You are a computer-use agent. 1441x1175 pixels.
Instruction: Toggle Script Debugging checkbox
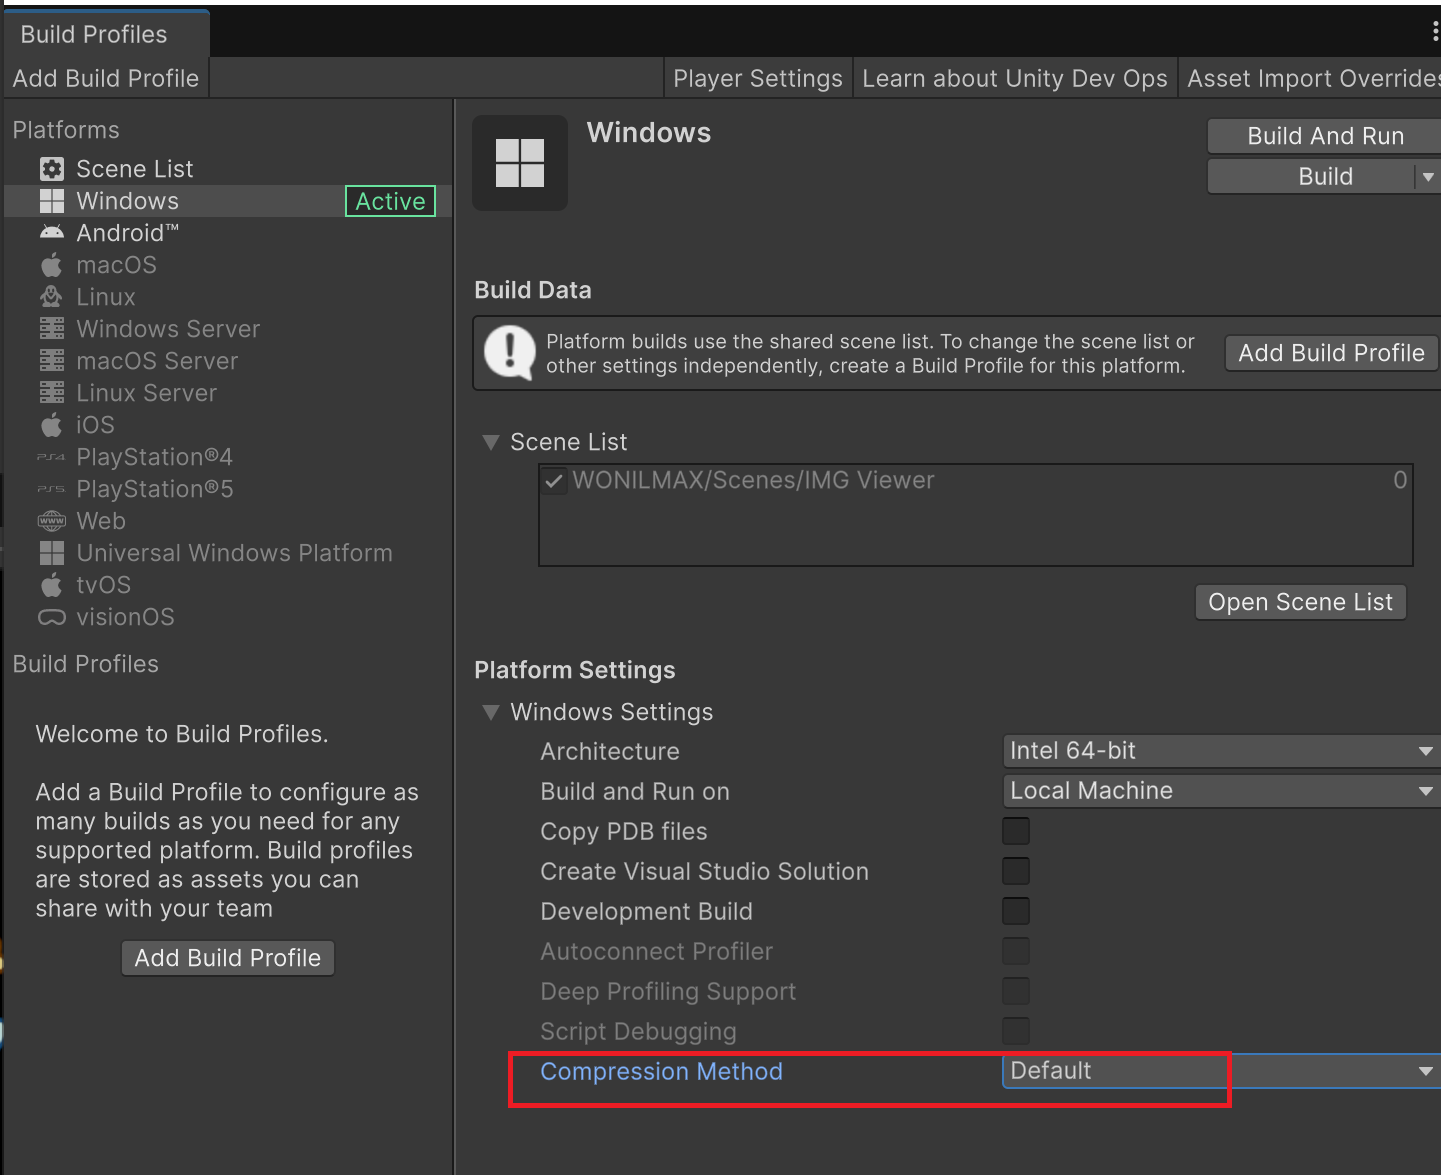(x=1016, y=1031)
